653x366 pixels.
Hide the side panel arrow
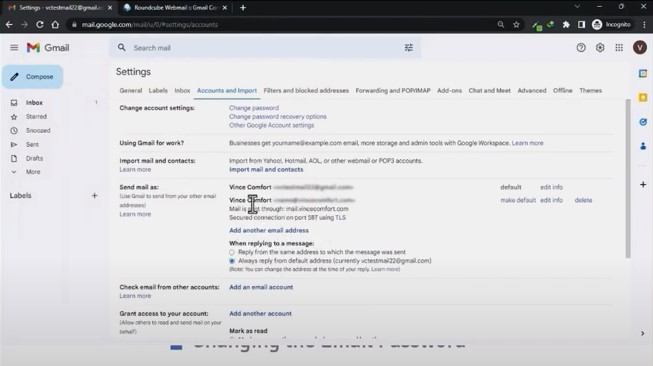click(643, 334)
